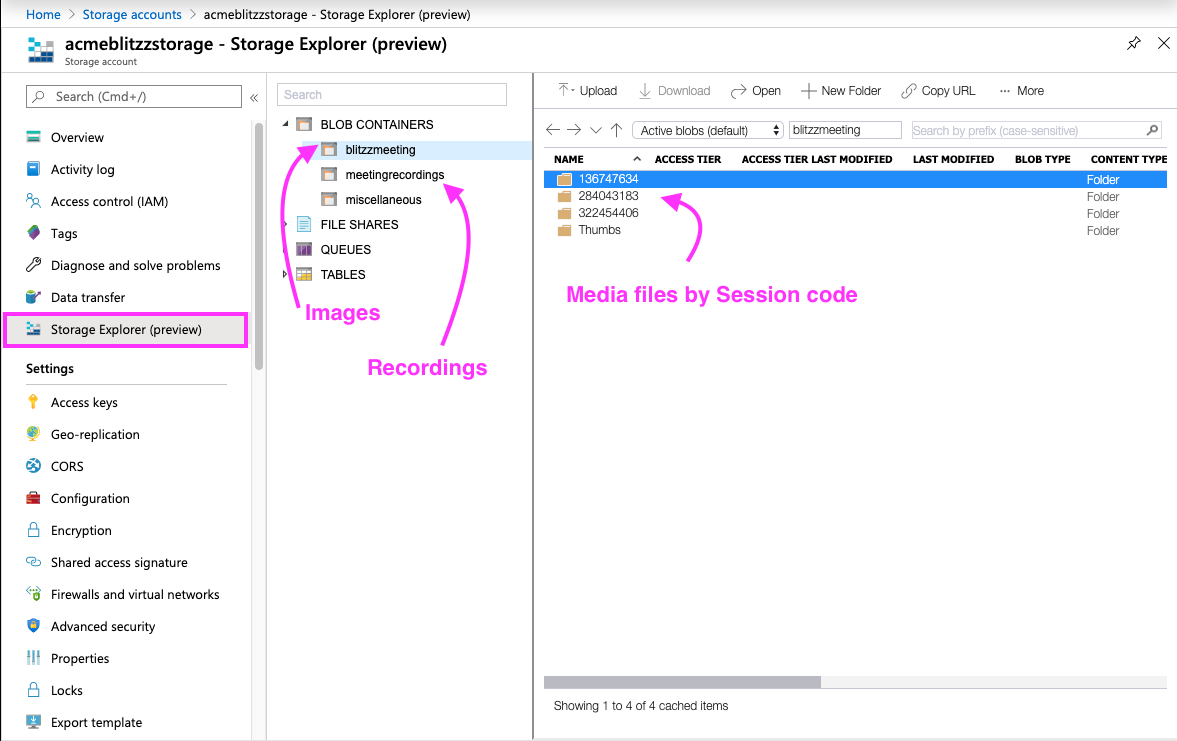Click the Properties icon

point(33,658)
